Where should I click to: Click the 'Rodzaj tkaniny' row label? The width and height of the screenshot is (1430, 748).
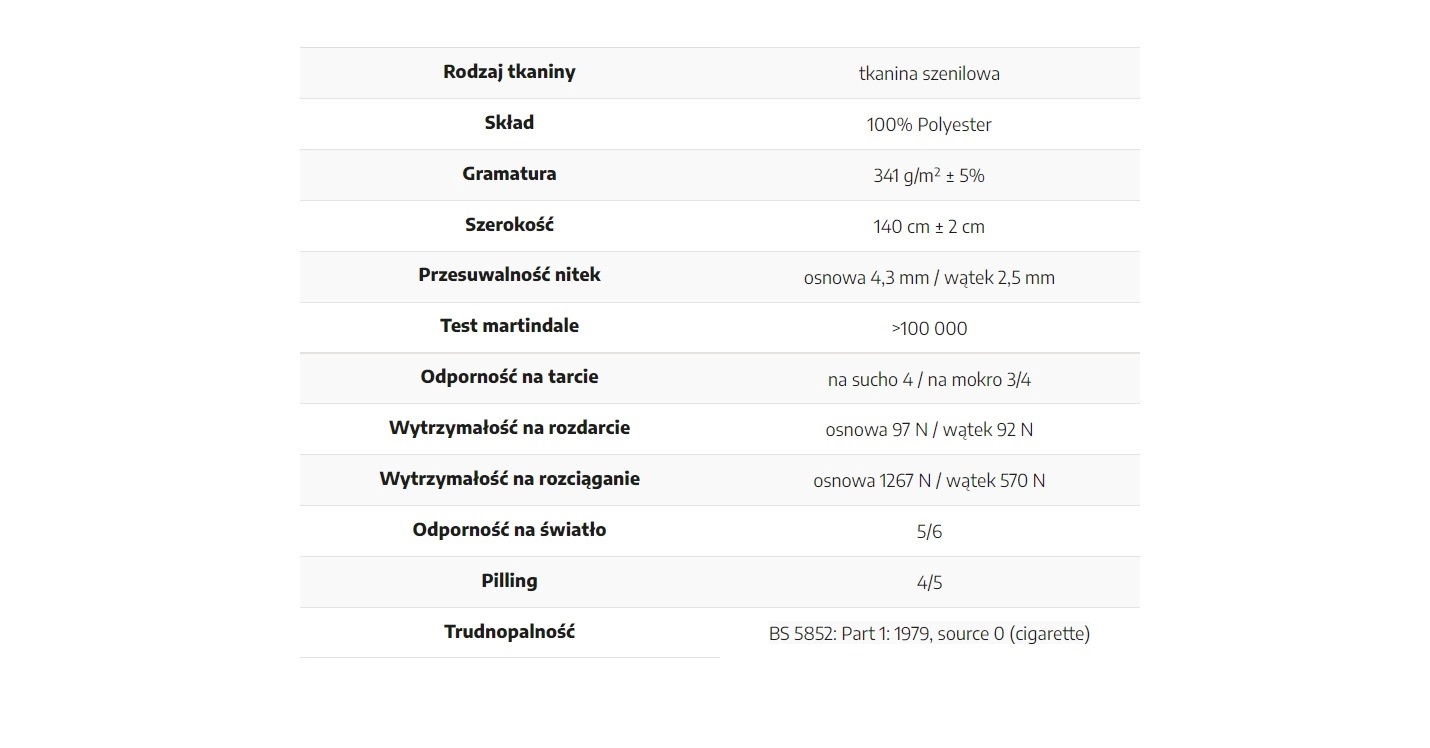pyautogui.click(x=509, y=72)
